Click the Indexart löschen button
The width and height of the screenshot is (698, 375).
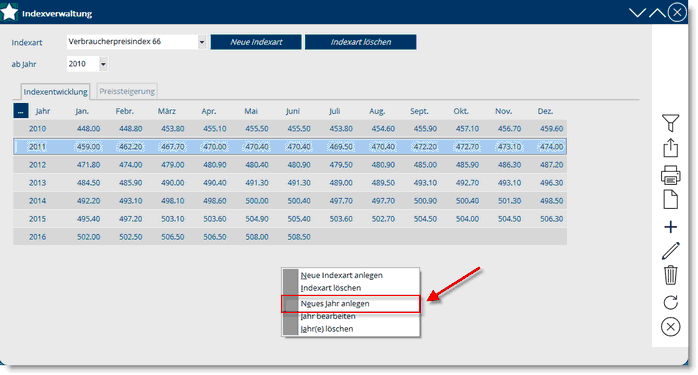[361, 42]
